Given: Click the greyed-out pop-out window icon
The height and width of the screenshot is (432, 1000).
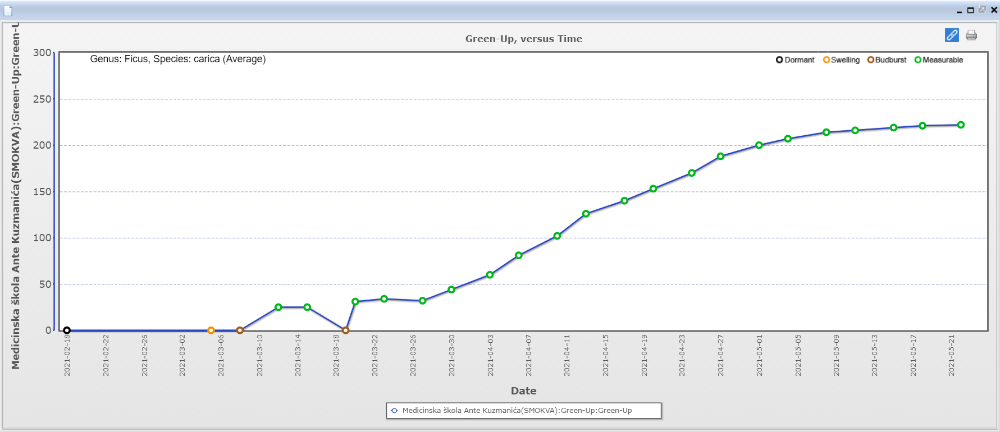Looking at the screenshot, I should pyautogui.click(x=982, y=9).
